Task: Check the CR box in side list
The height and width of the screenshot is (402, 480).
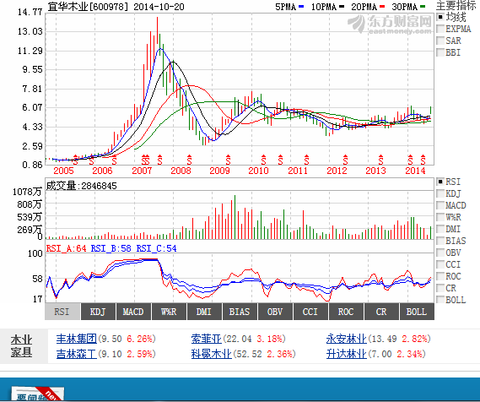Action: pos(440,288)
